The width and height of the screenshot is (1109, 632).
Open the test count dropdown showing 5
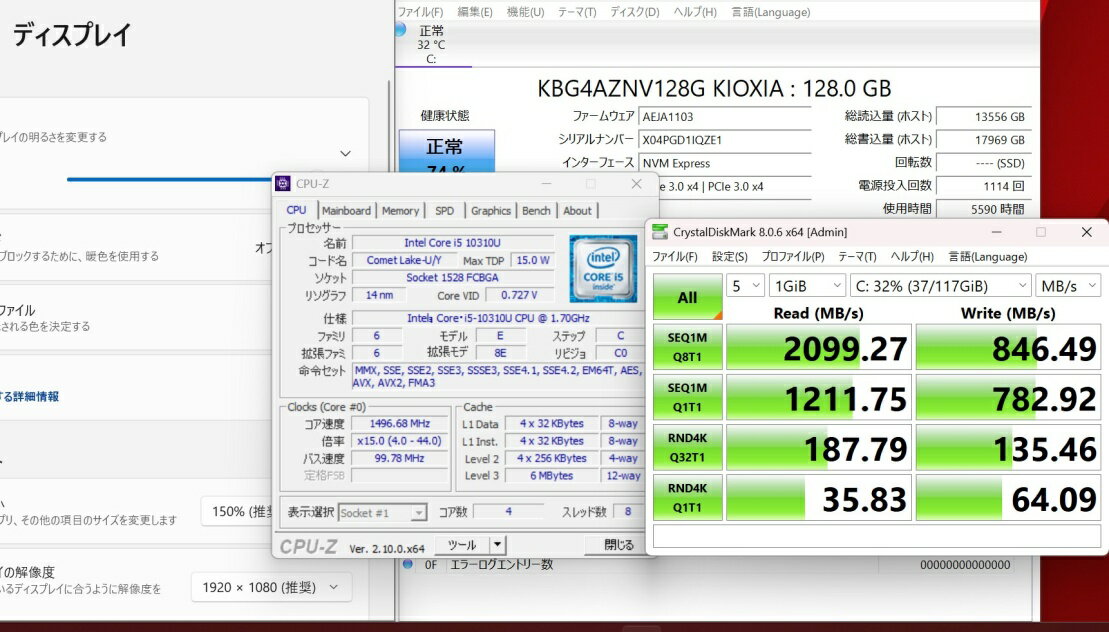(744, 286)
